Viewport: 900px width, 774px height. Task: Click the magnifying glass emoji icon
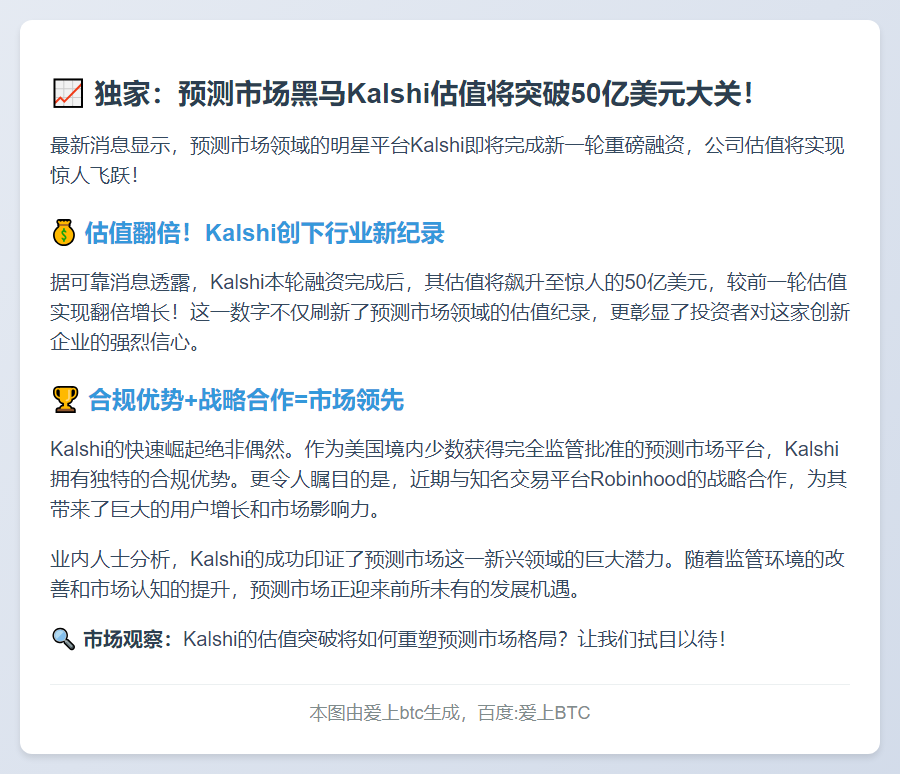click(64, 639)
